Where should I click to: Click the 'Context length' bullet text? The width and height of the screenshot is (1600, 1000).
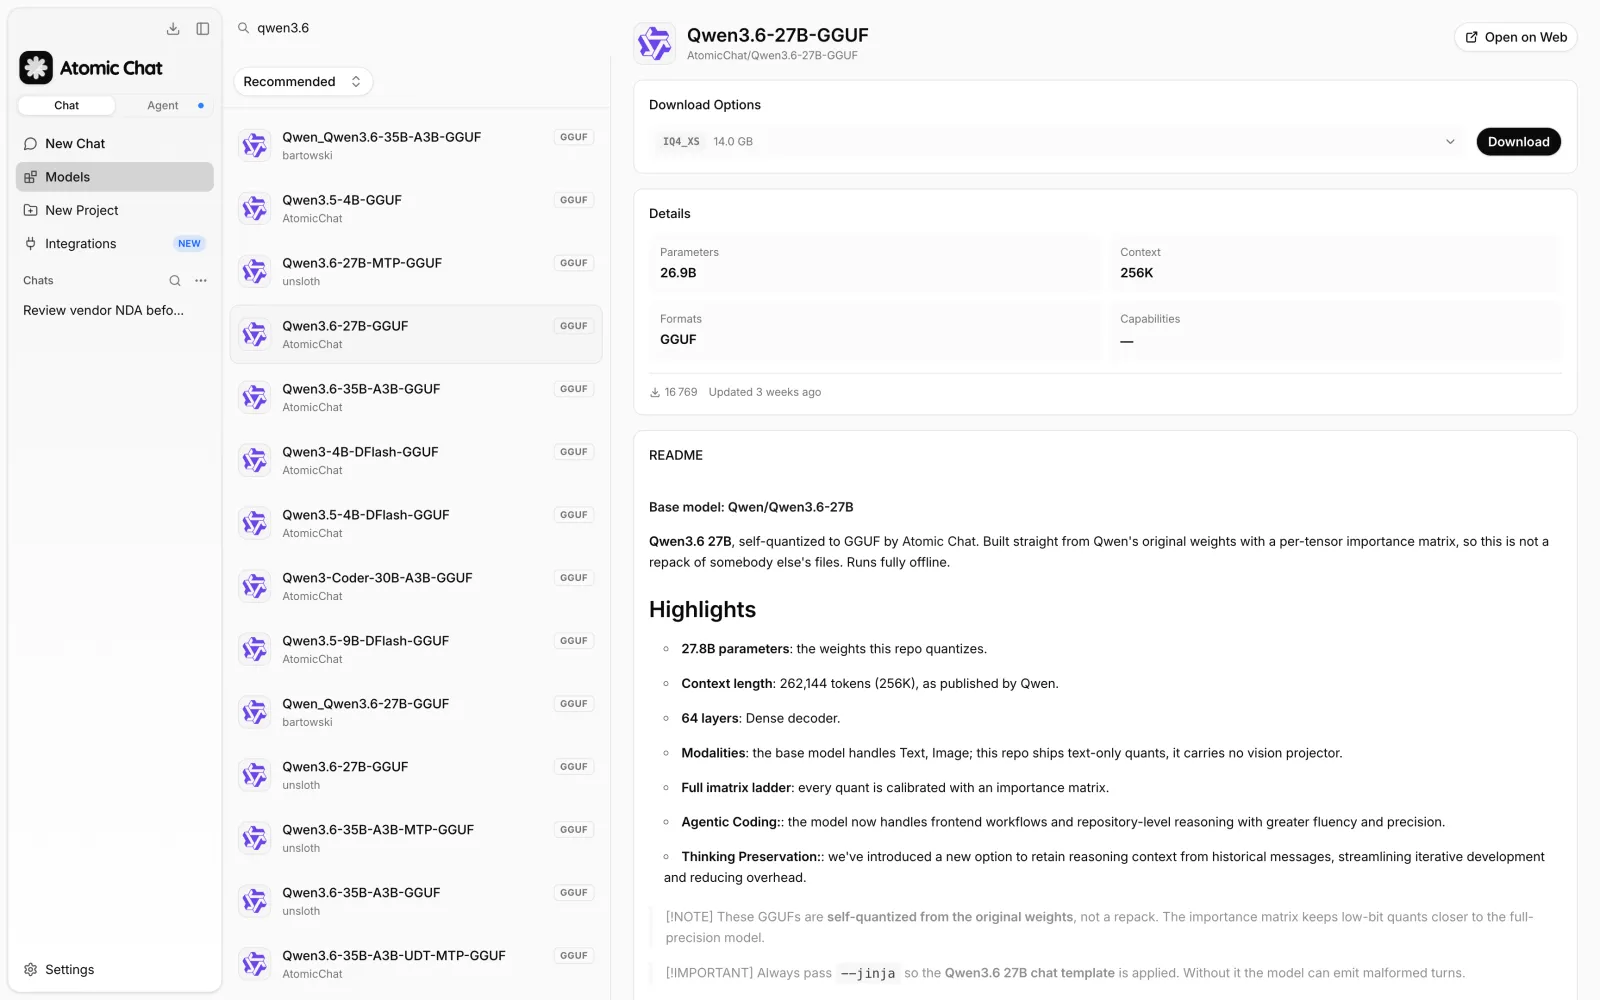(x=870, y=684)
